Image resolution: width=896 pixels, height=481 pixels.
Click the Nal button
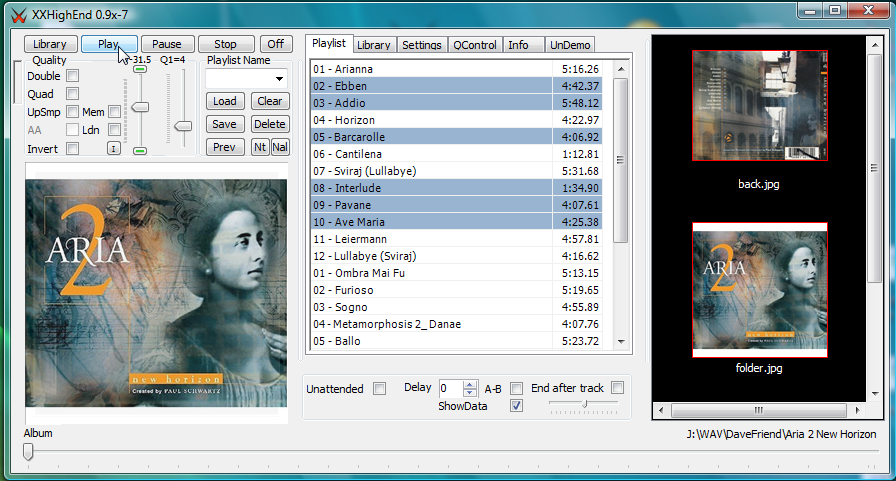coord(280,147)
